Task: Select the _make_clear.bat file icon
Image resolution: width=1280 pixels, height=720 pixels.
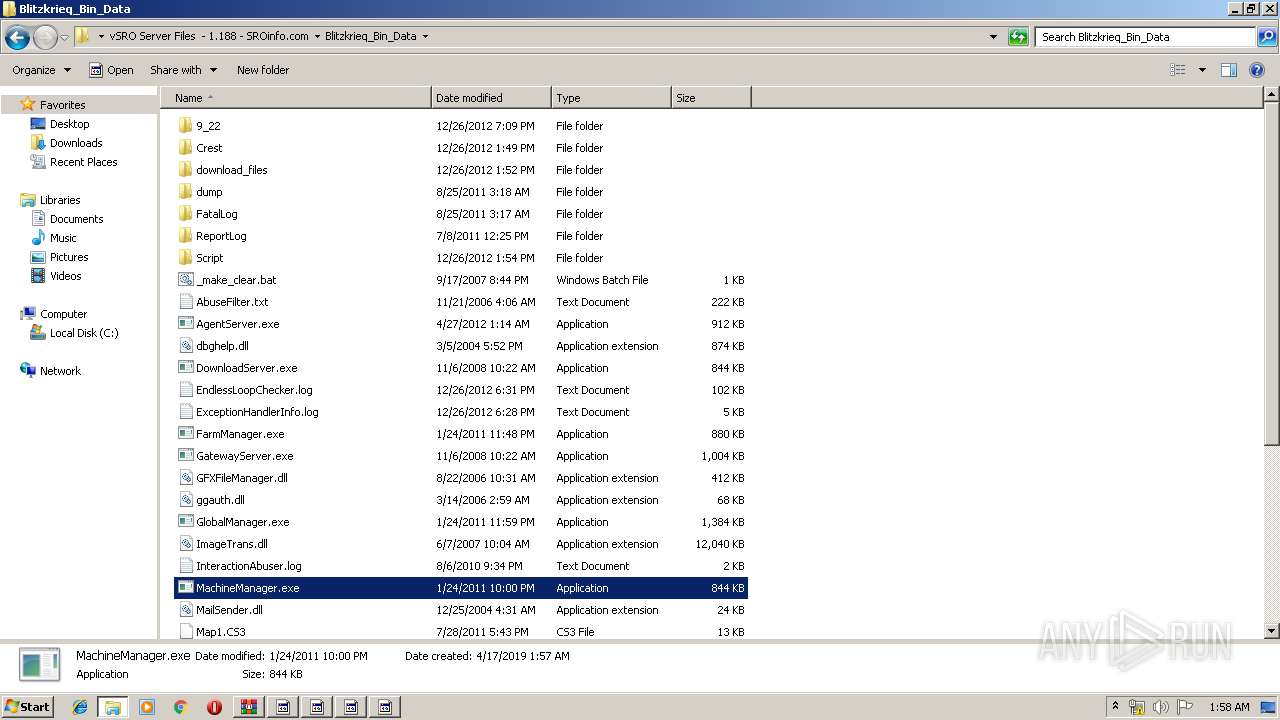Action: (x=185, y=280)
